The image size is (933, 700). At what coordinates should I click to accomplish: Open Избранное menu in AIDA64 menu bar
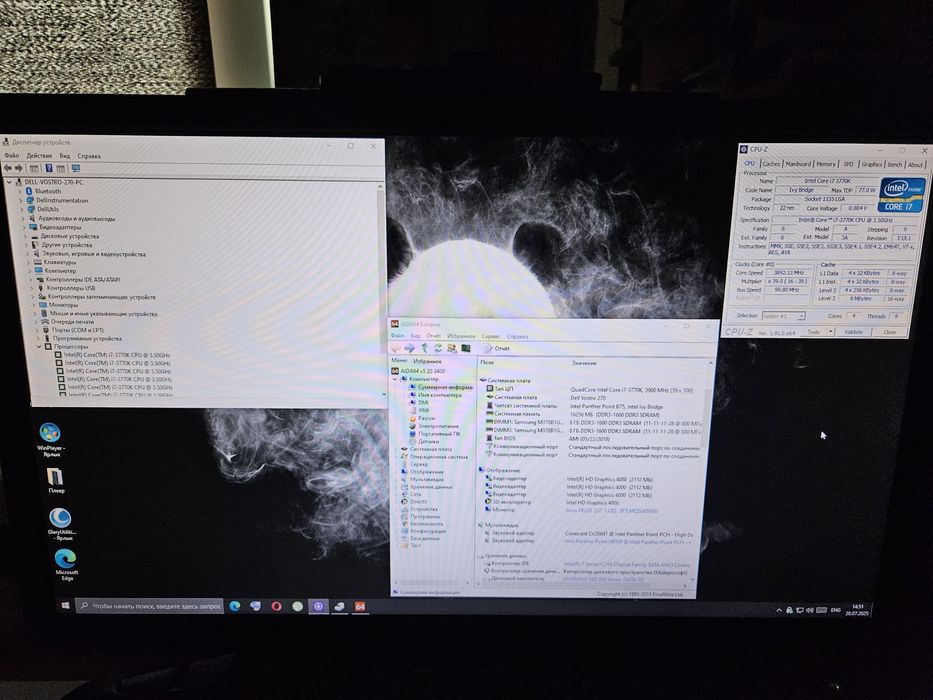(x=461, y=336)
